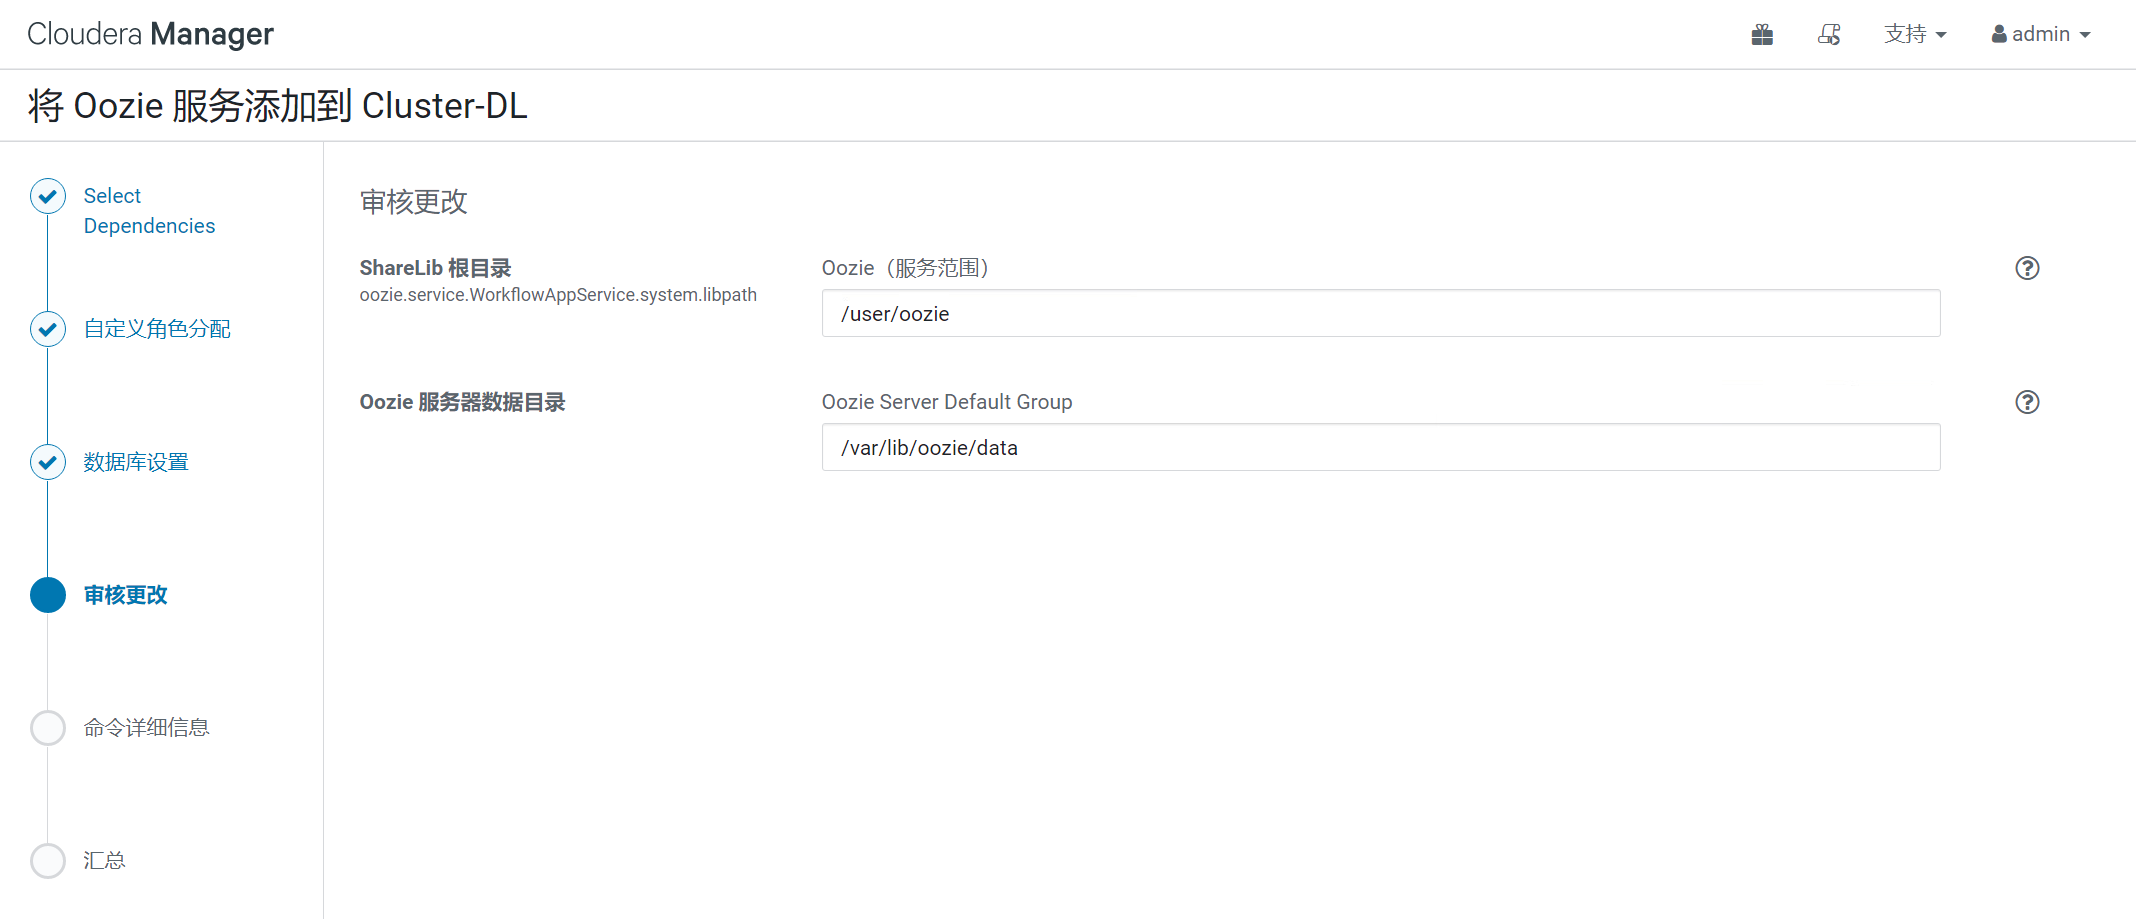Go to 数据库设置 step
Viewport: 2136px width, 919px height.
click(x=136, y=462)
